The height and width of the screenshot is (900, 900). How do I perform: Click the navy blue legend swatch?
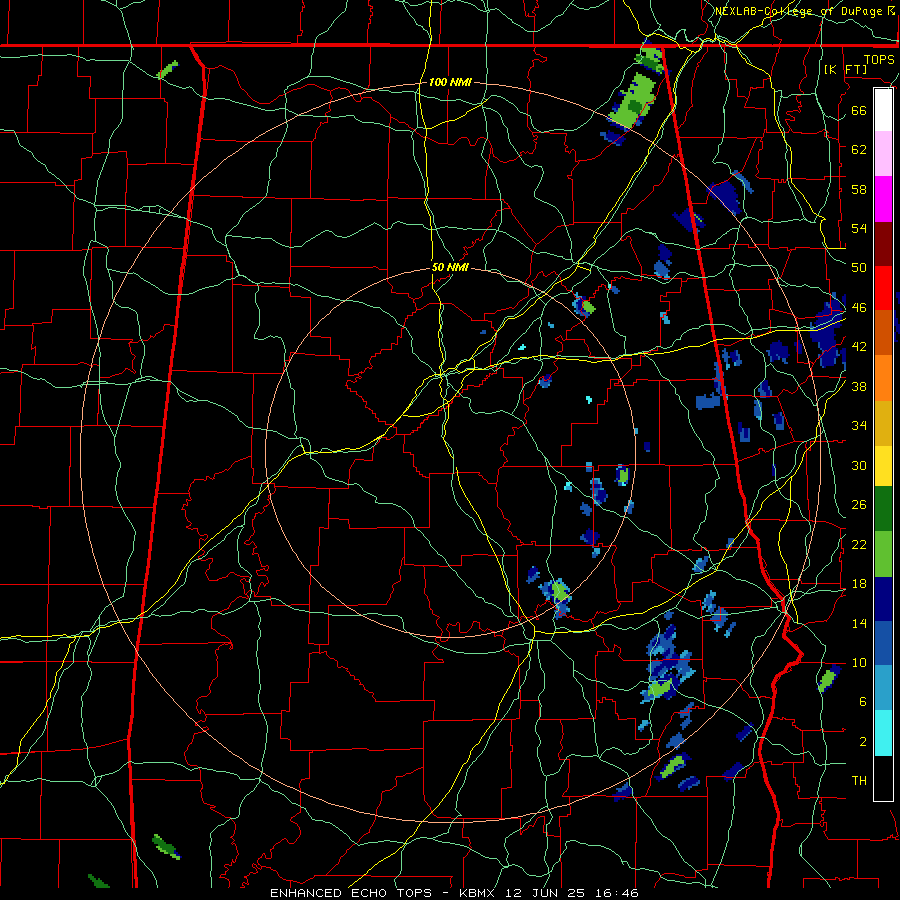pos(883,599)
